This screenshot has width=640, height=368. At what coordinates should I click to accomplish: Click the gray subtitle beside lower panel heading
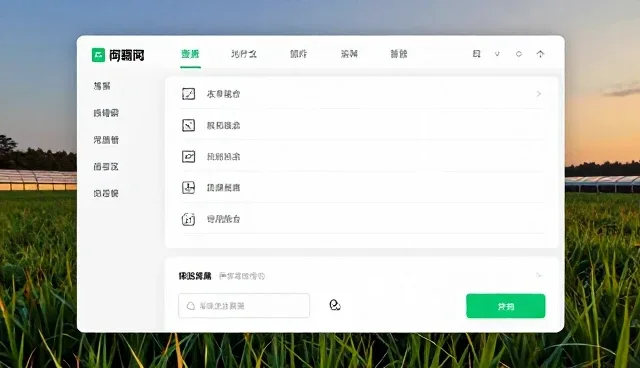[x=242, y=276]
